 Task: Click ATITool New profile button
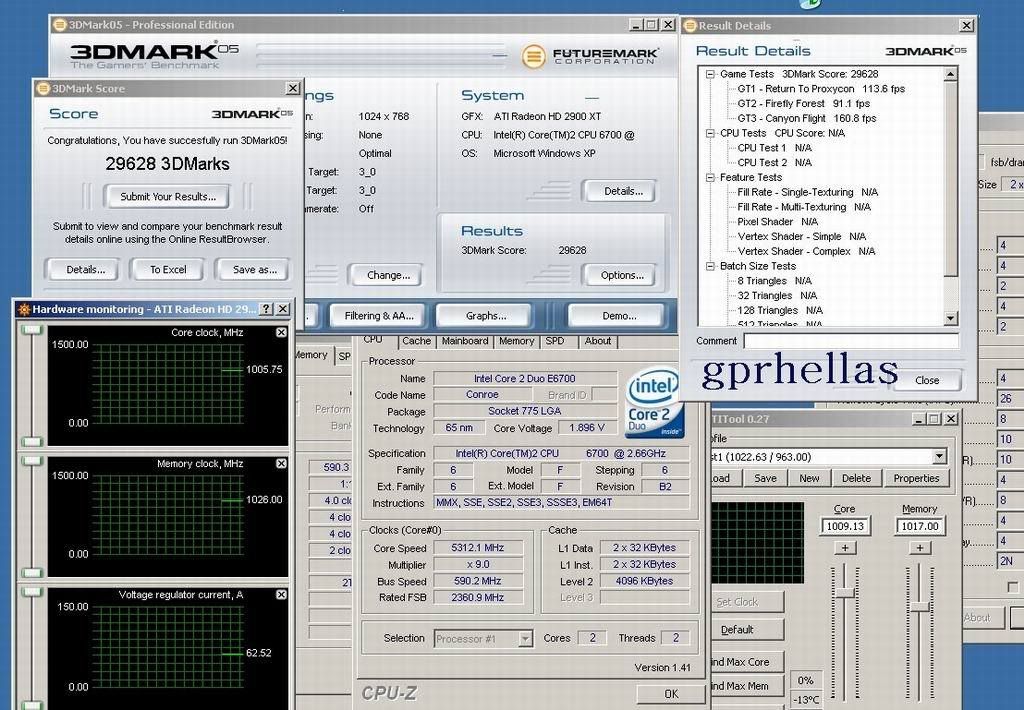[x=808, y=478]
